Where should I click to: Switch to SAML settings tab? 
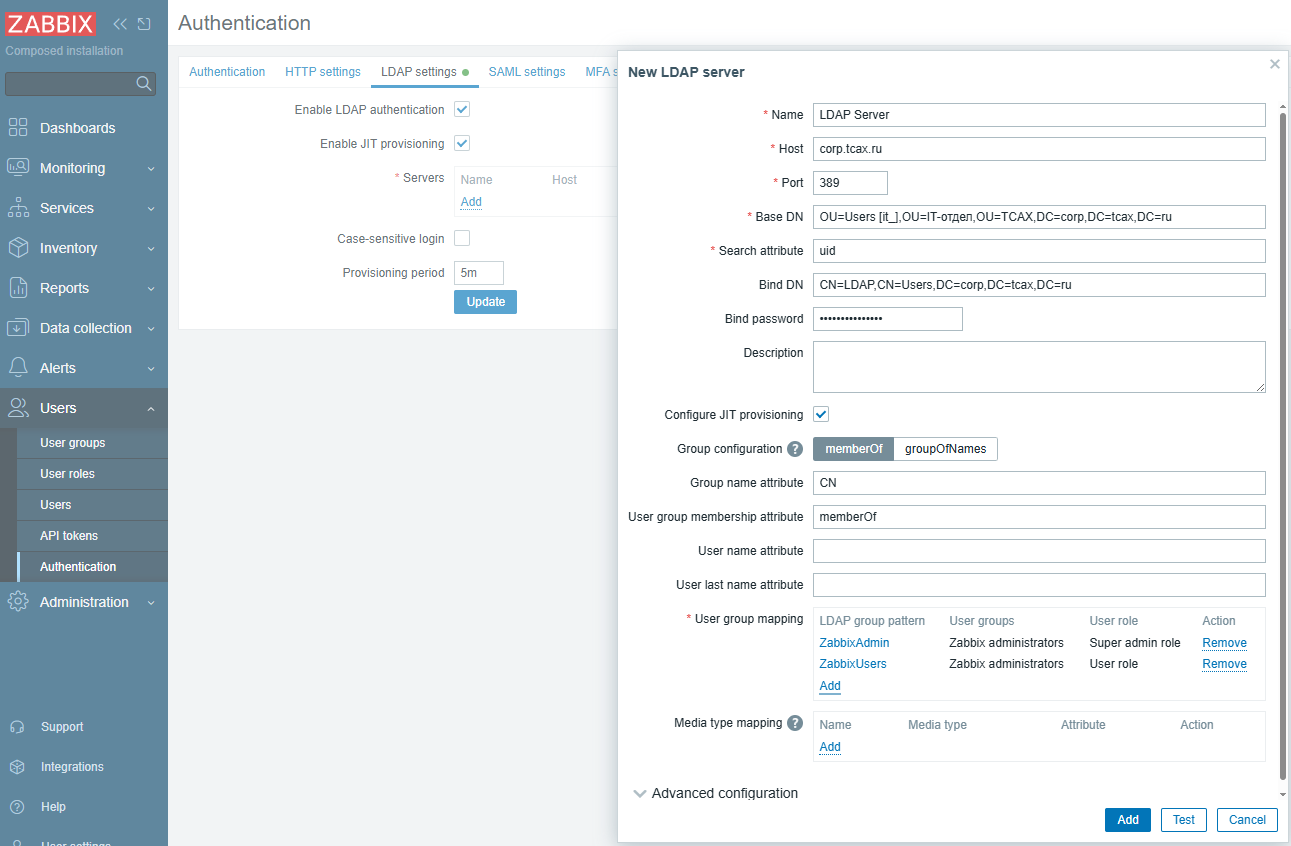(527, 72)
